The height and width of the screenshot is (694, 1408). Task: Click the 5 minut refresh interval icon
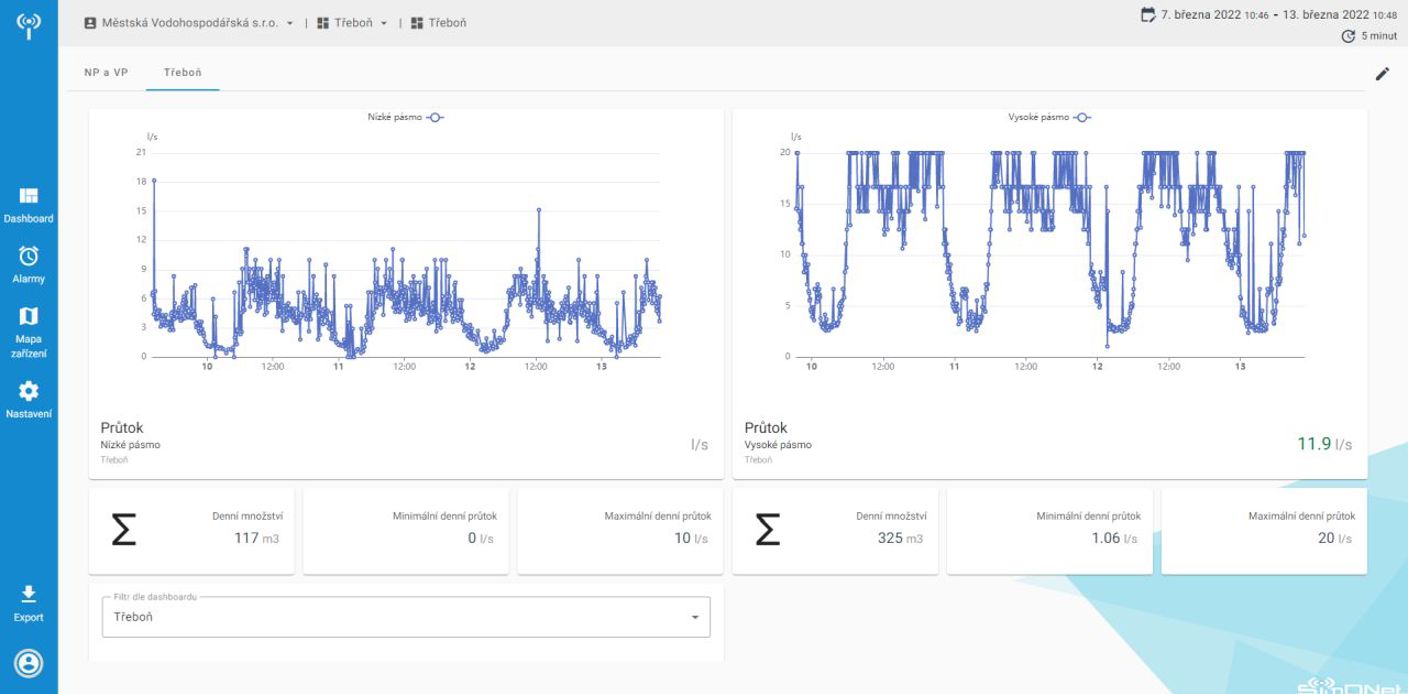point(1348,36)
